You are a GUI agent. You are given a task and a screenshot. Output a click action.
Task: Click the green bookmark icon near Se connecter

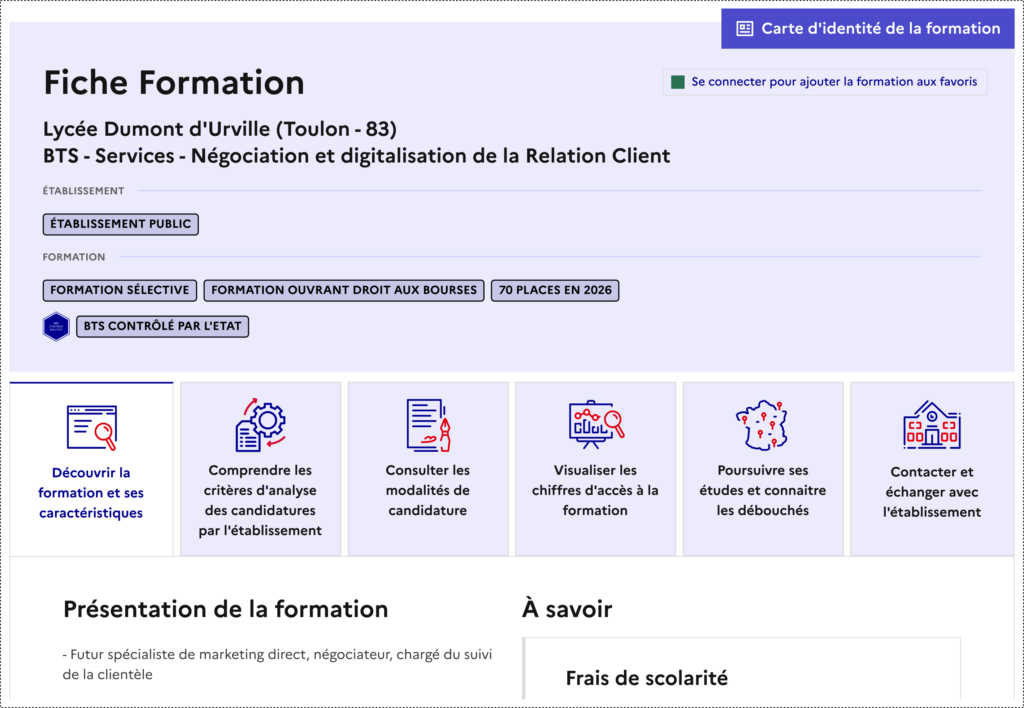point(678,81)
